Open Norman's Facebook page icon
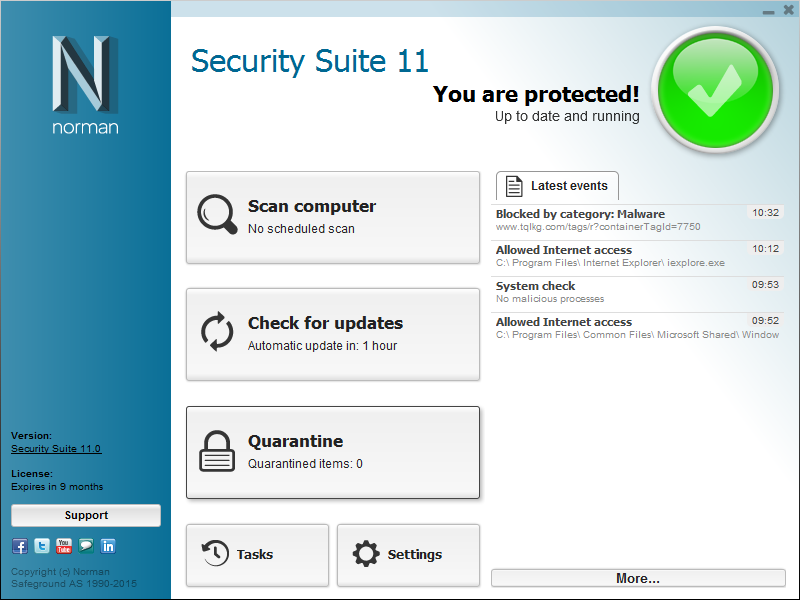The height and width of the screenshot is (600, 800). pyautogui.click(x=19, y=546)
